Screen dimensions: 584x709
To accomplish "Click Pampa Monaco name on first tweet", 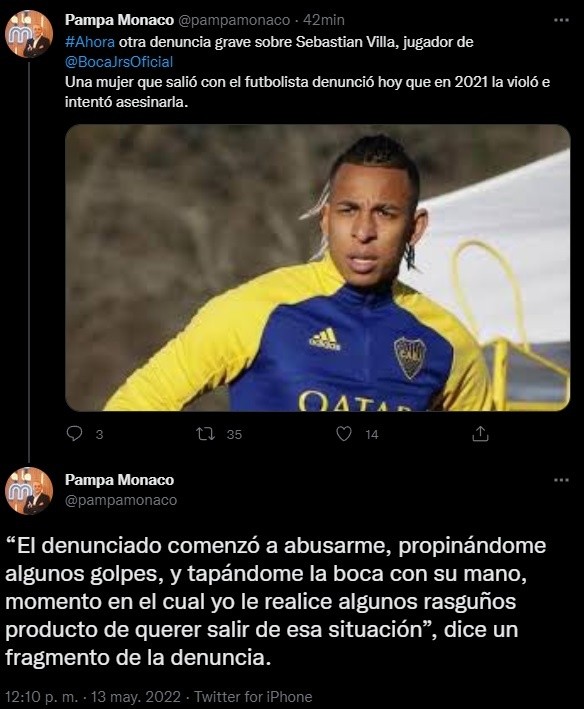I will click(x=119, y=20).
